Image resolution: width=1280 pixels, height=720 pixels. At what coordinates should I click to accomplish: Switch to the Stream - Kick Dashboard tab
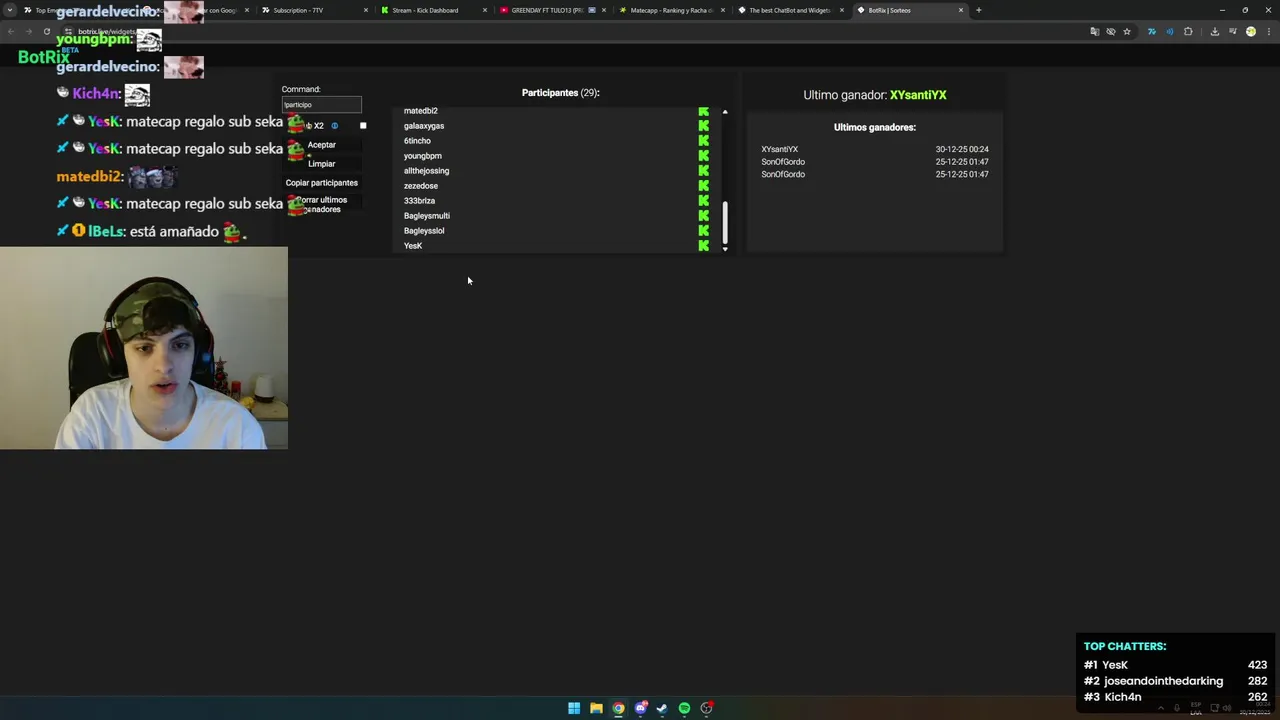(434, 10)
